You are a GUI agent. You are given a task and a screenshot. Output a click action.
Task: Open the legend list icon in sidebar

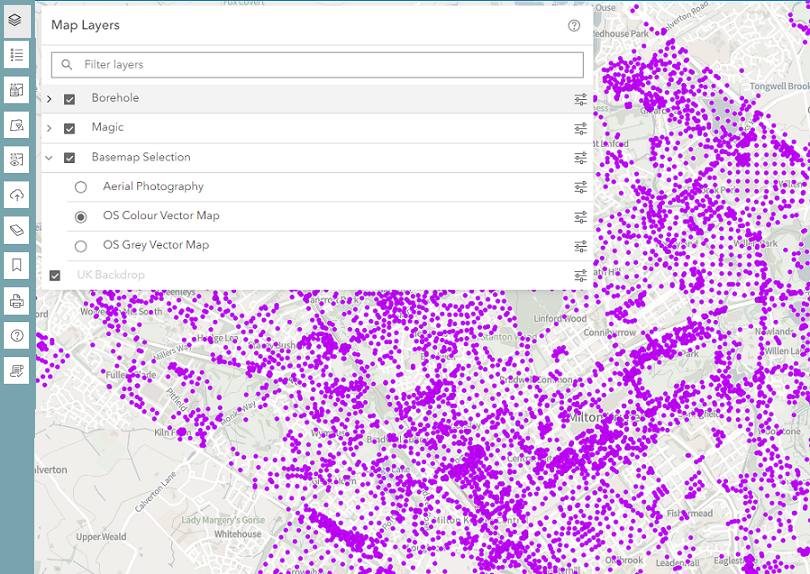point(16,55)
